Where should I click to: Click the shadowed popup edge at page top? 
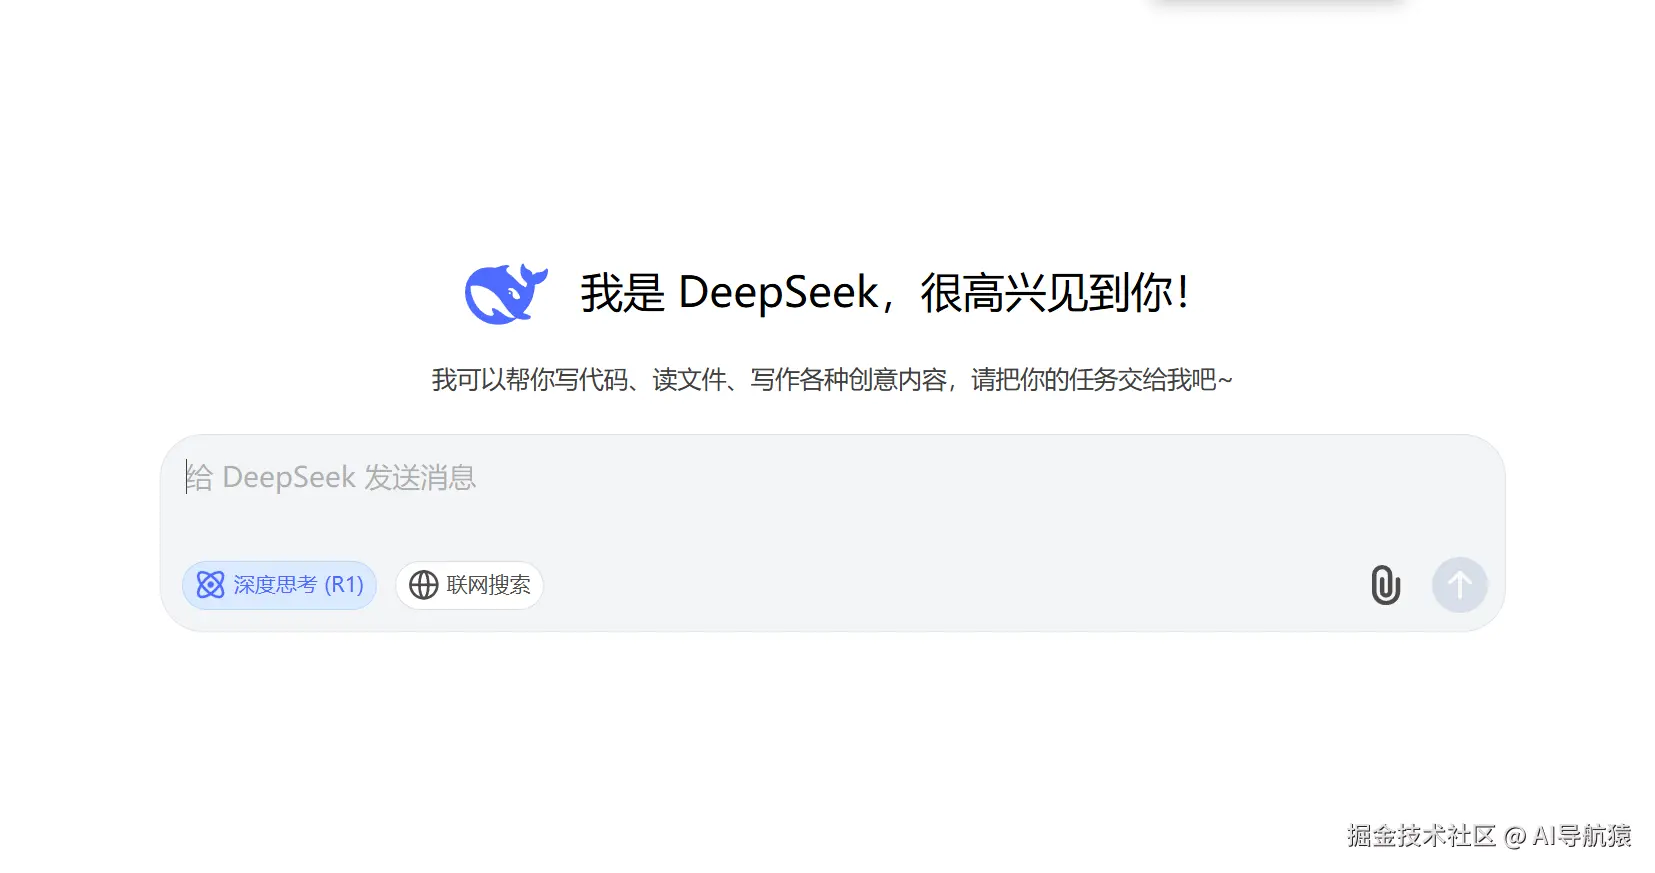pos(1279,4)
